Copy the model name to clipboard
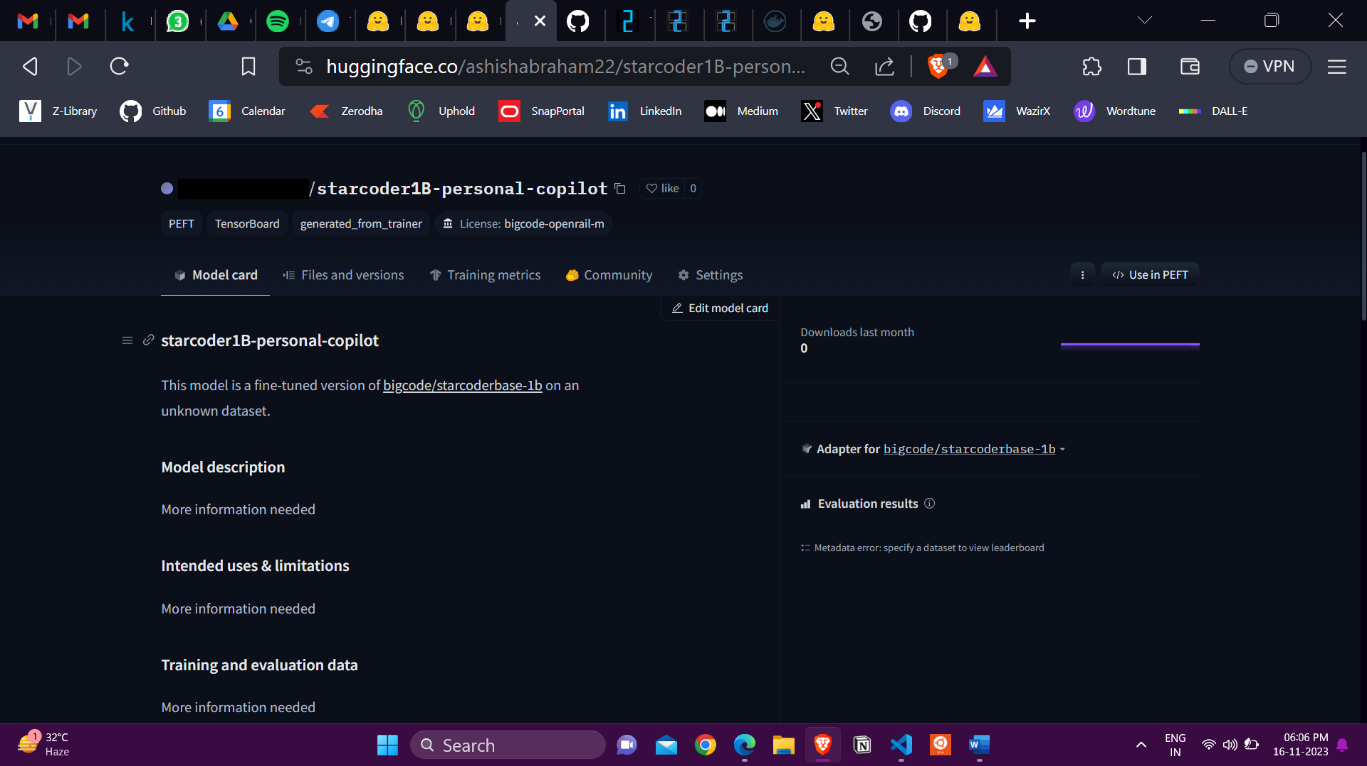The height and width of the screenshot is (766, 1367). click(619, 188)
